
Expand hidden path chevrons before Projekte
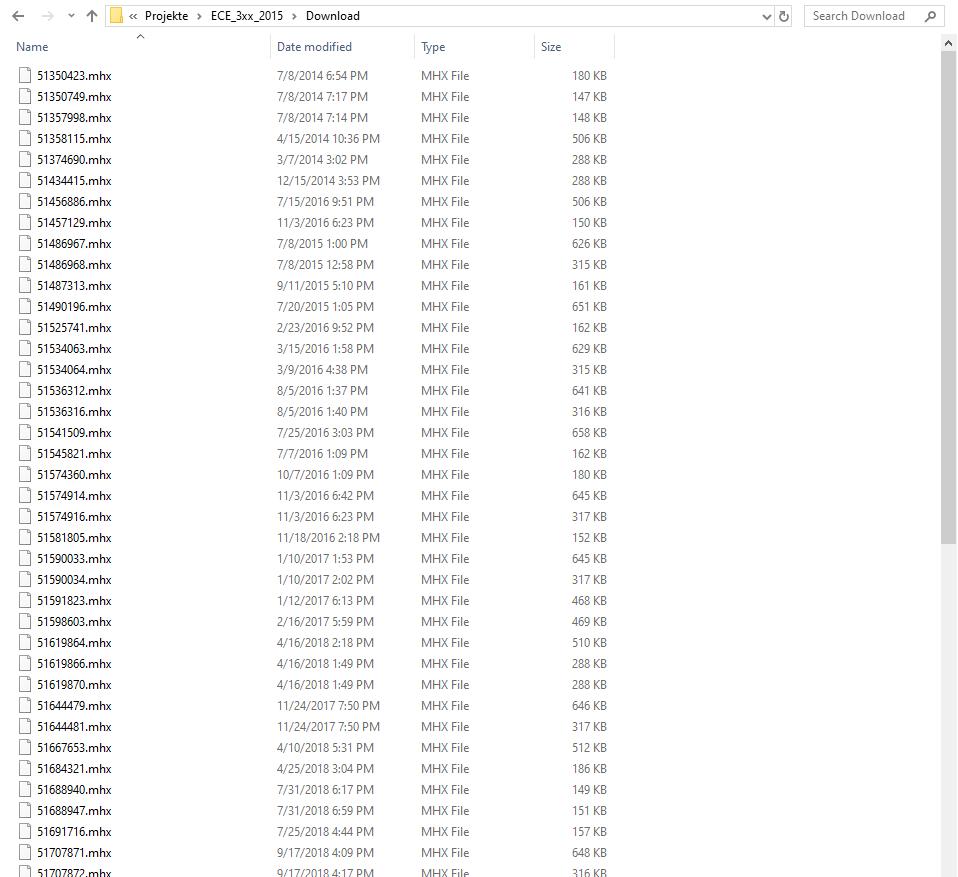[x=133, y=17]
